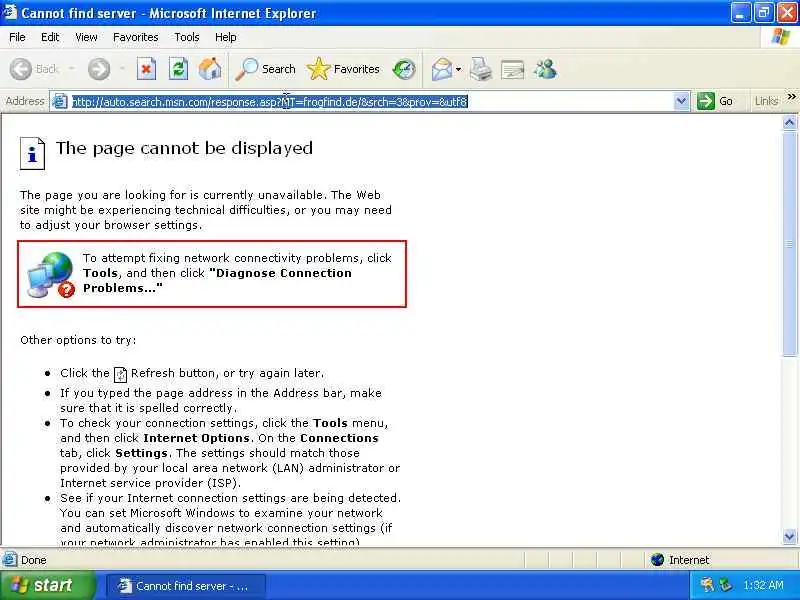Click the Windows flag logo throbber
Image resolution: width=800 pixels, height=600 pixels.
[781, 37]
